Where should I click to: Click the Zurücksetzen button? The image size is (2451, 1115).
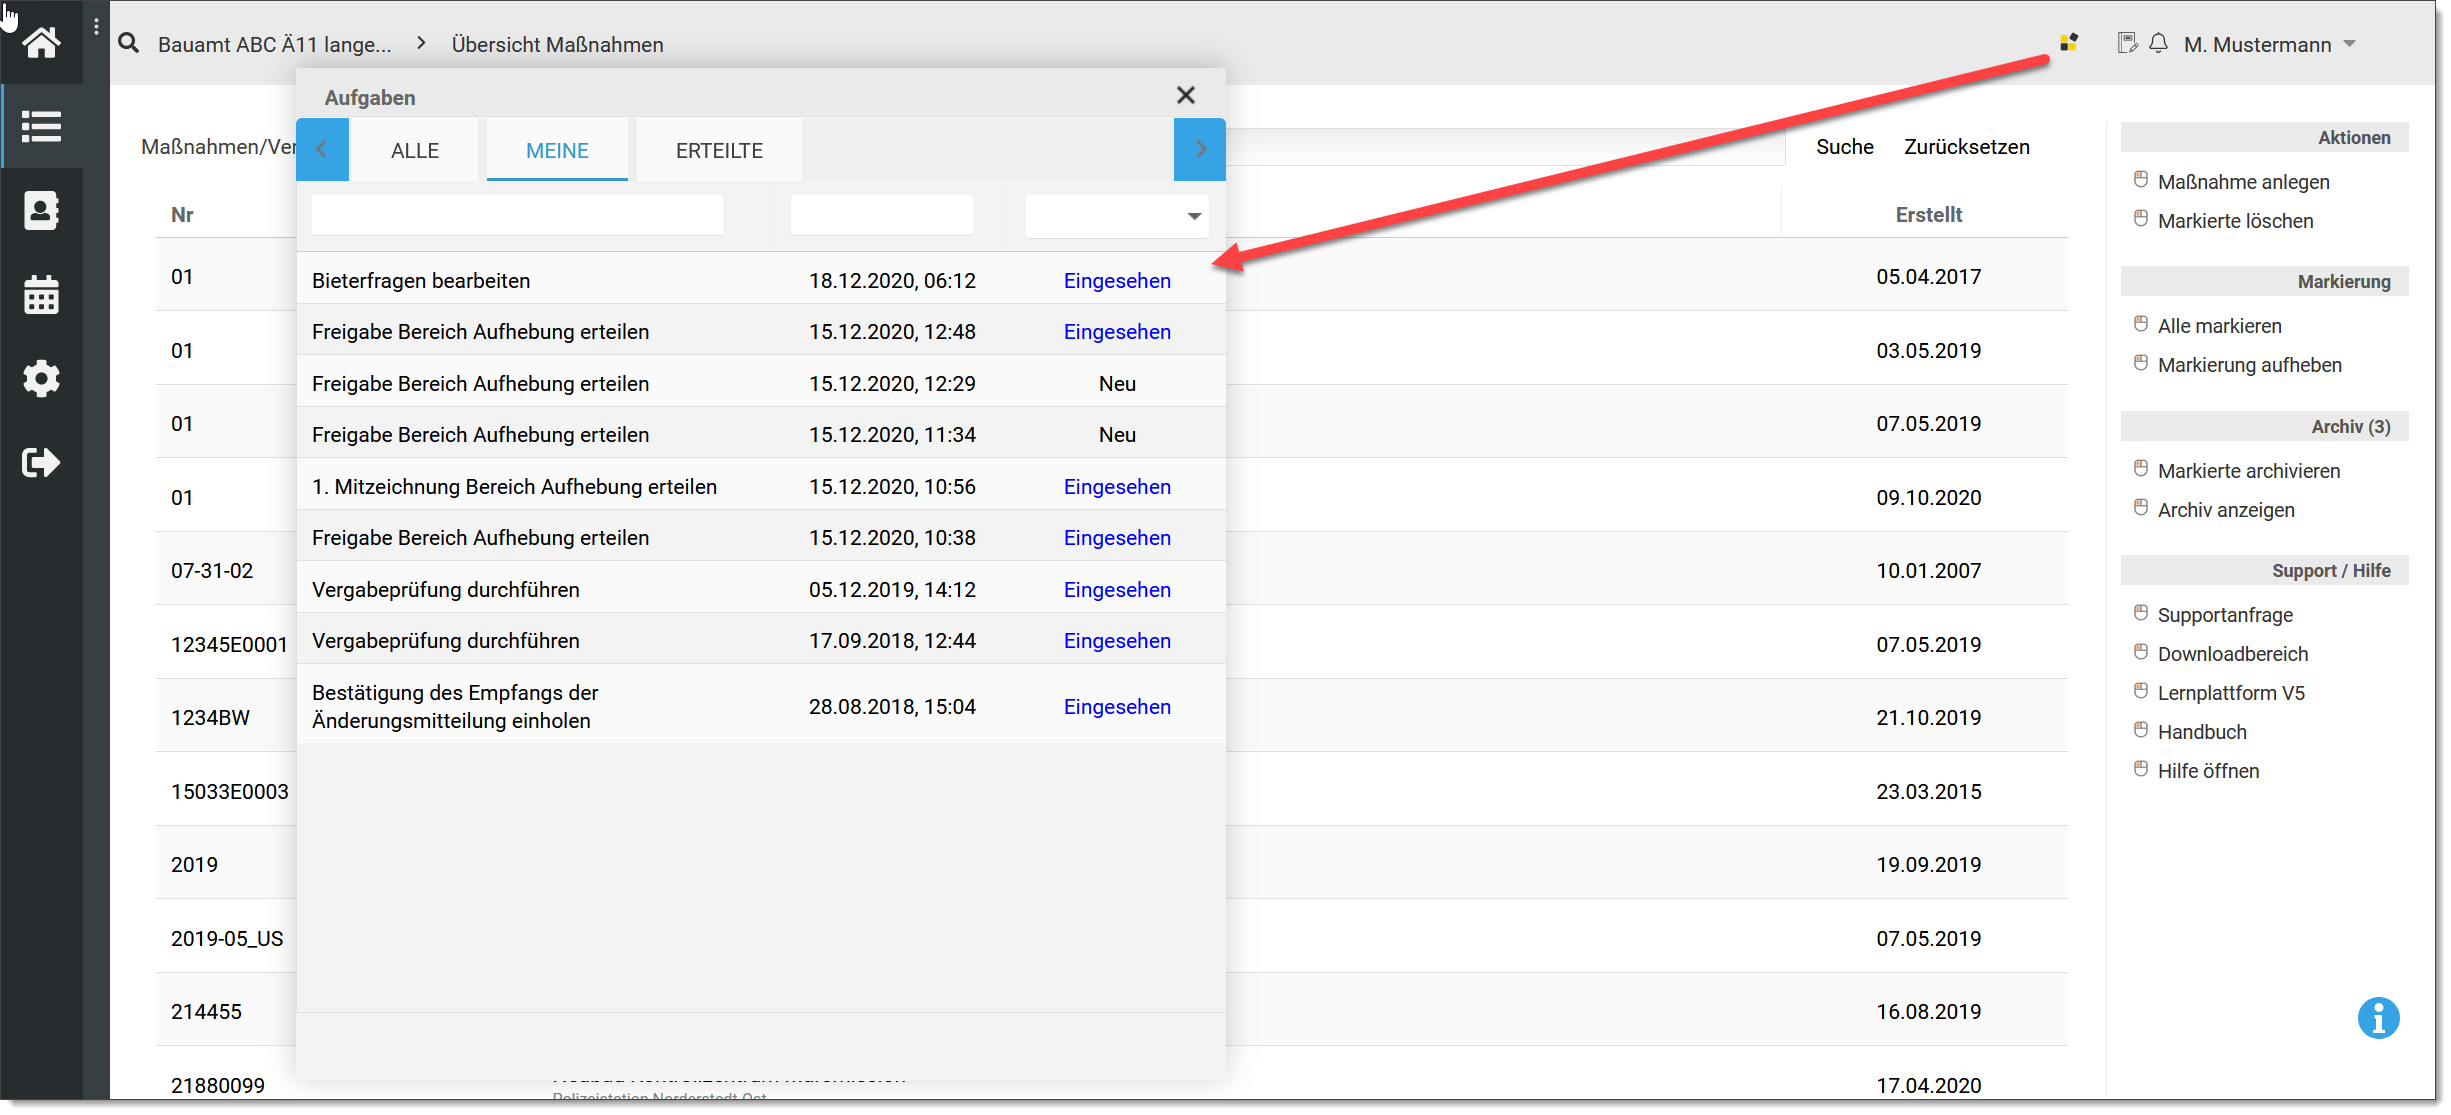[x=1966, y=147]
